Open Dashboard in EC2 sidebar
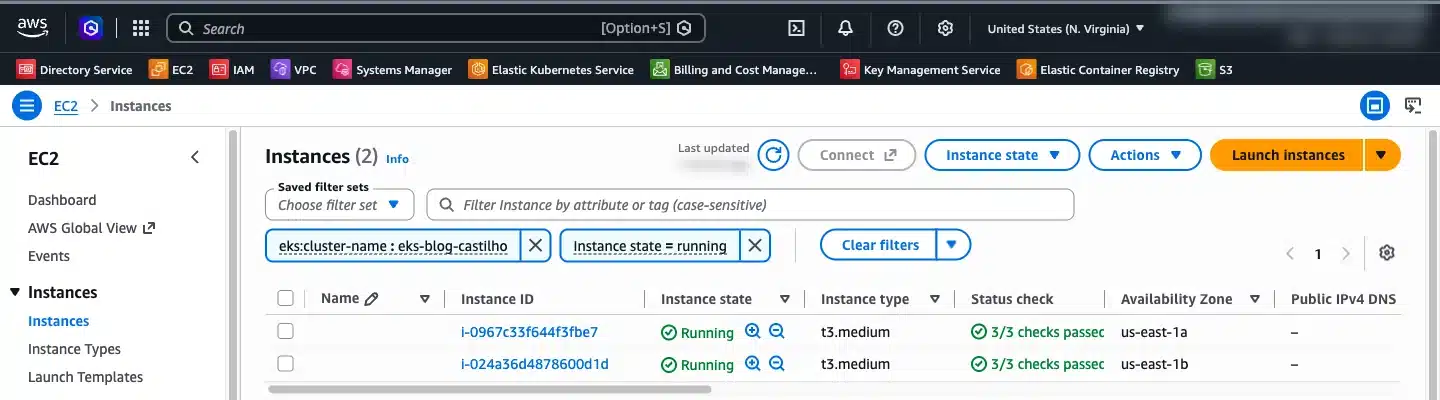1440x400 pixels. click(x=62, y=200)
